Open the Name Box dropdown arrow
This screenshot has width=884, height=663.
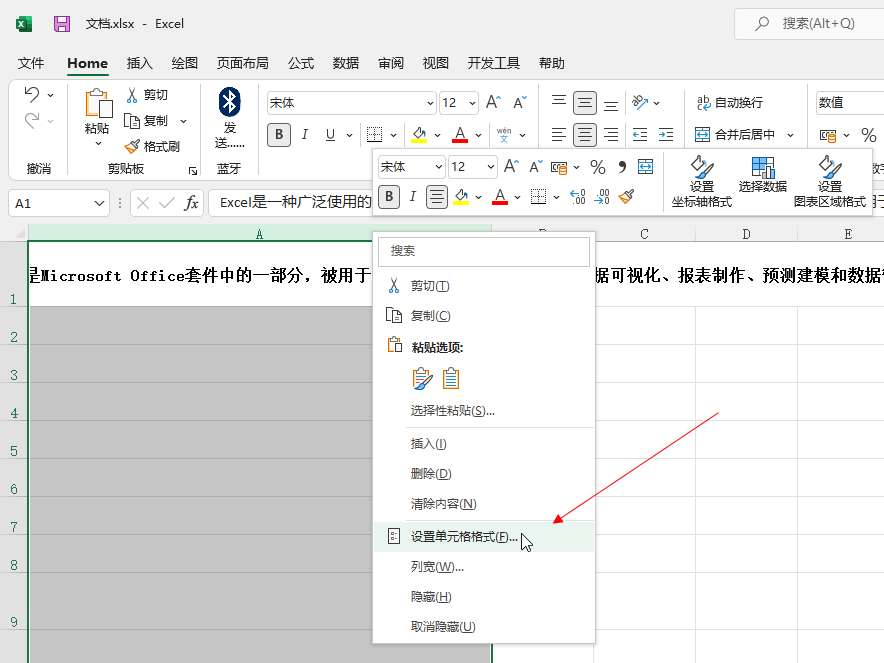(x=99, y=203)
